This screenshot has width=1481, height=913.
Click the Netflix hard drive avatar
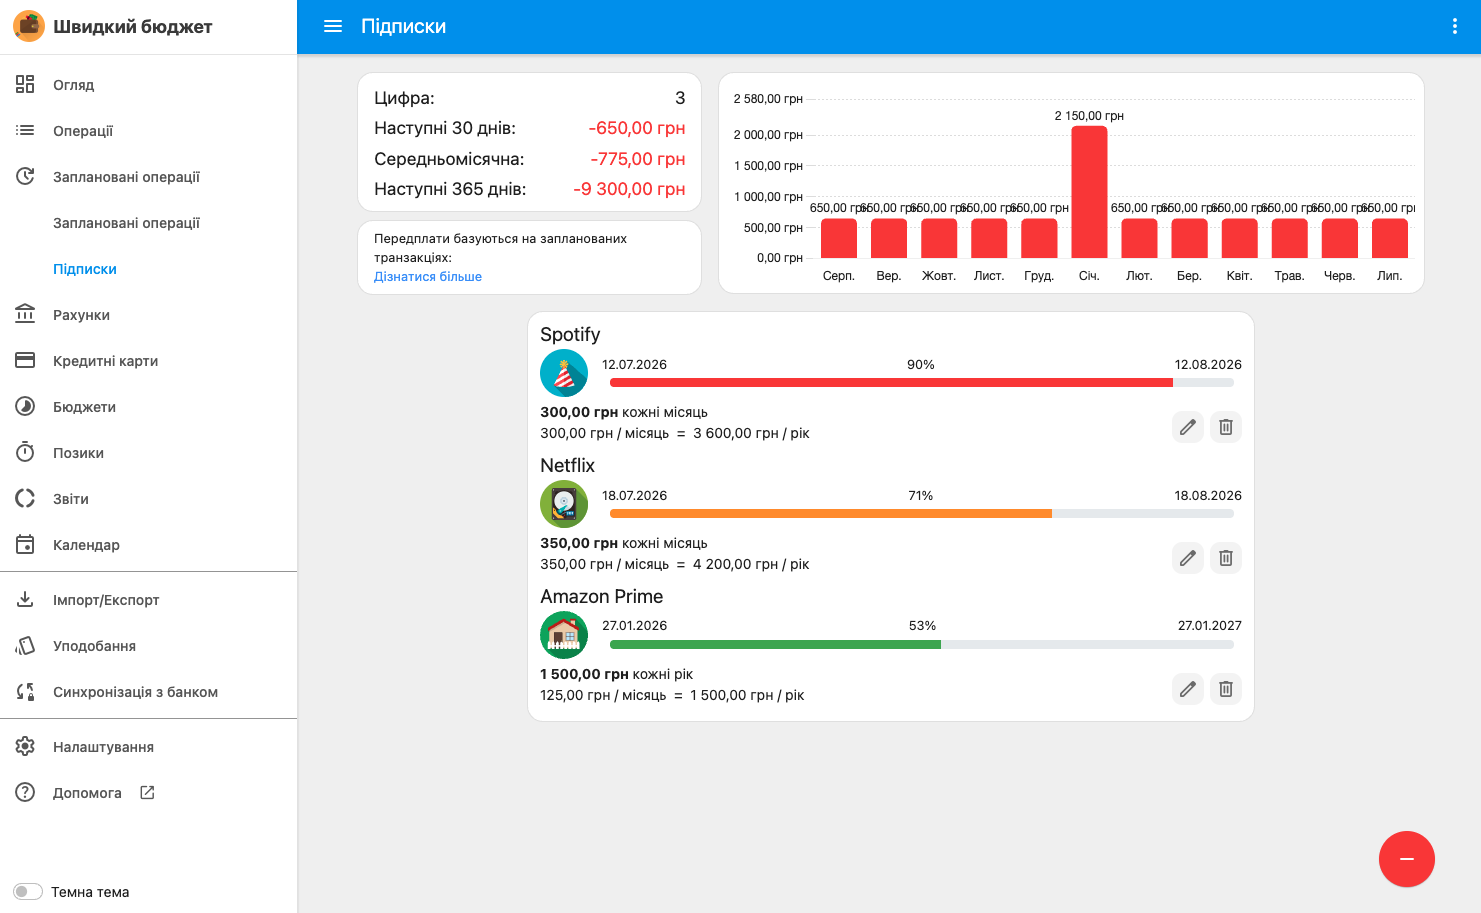click(x=564, y=504)
